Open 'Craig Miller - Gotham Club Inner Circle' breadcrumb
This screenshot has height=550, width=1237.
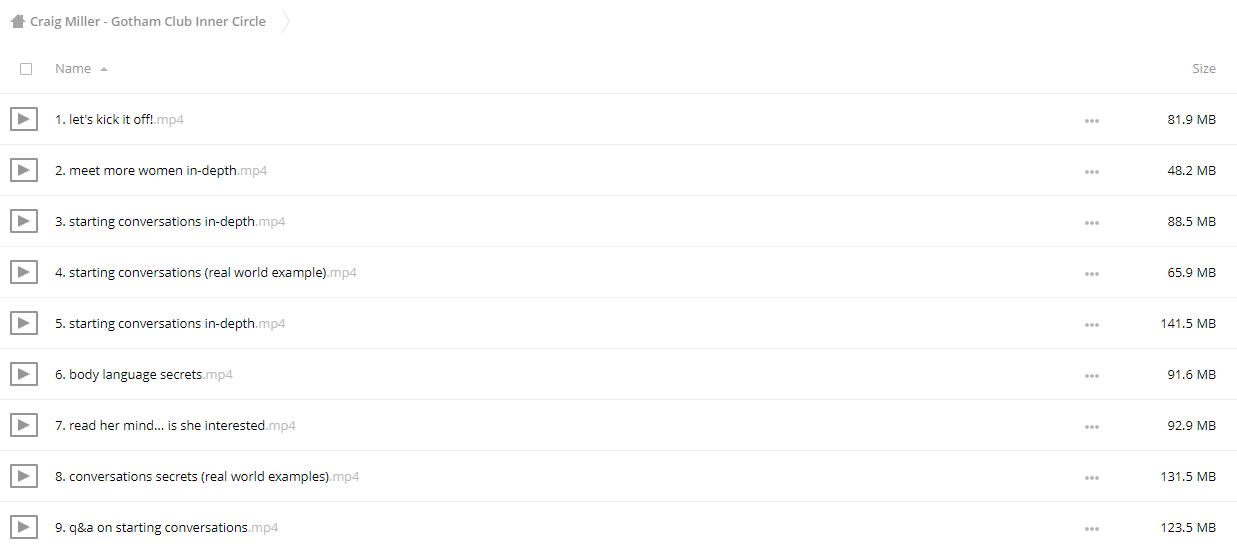pos(148,21)
